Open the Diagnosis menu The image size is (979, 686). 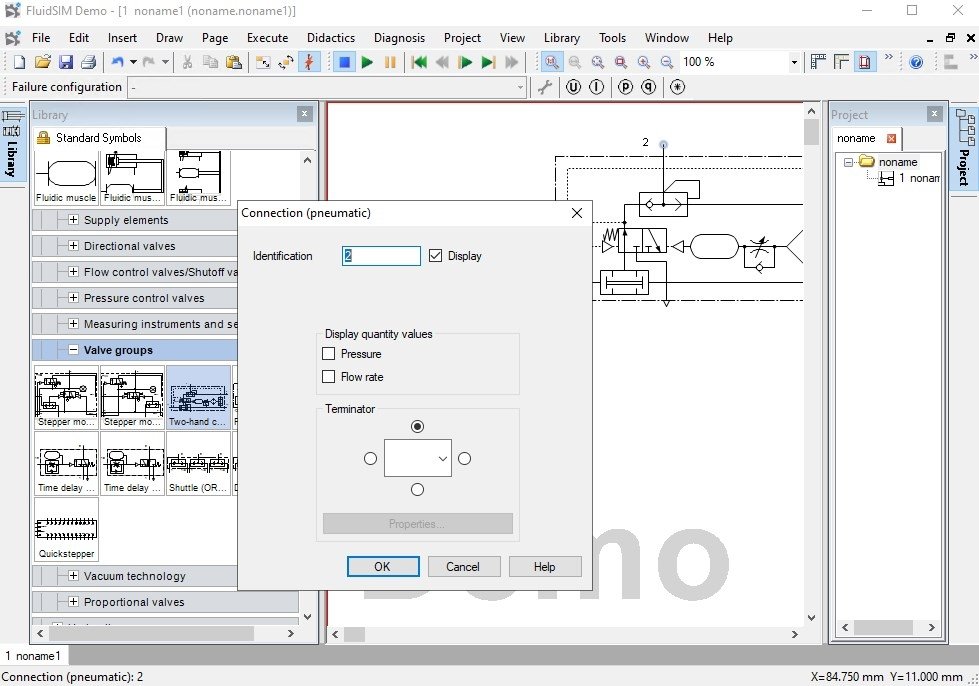click(x=399, y=38)
